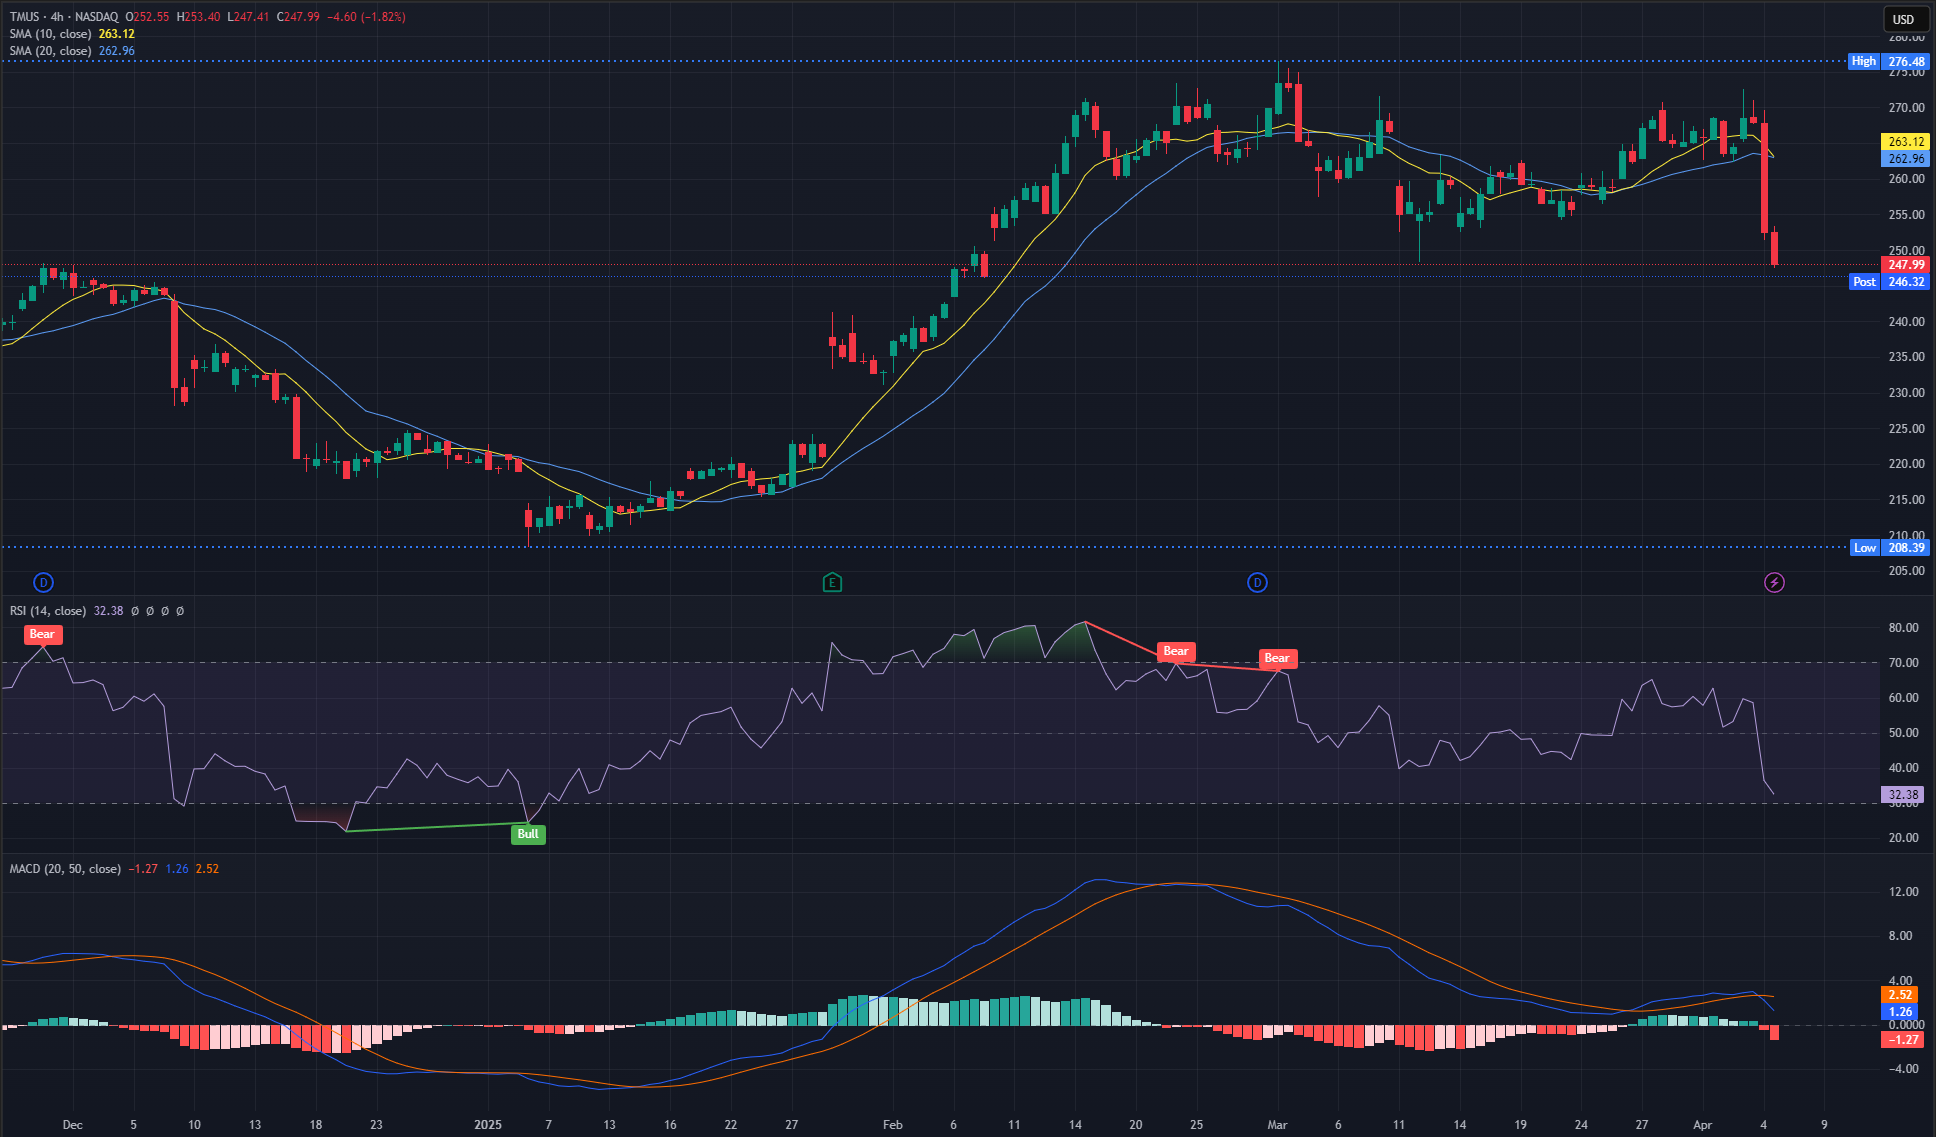Click the TMUS symbol title in legend
1936x1137 pixels.
pyautogui.click(x=26, y=17)
